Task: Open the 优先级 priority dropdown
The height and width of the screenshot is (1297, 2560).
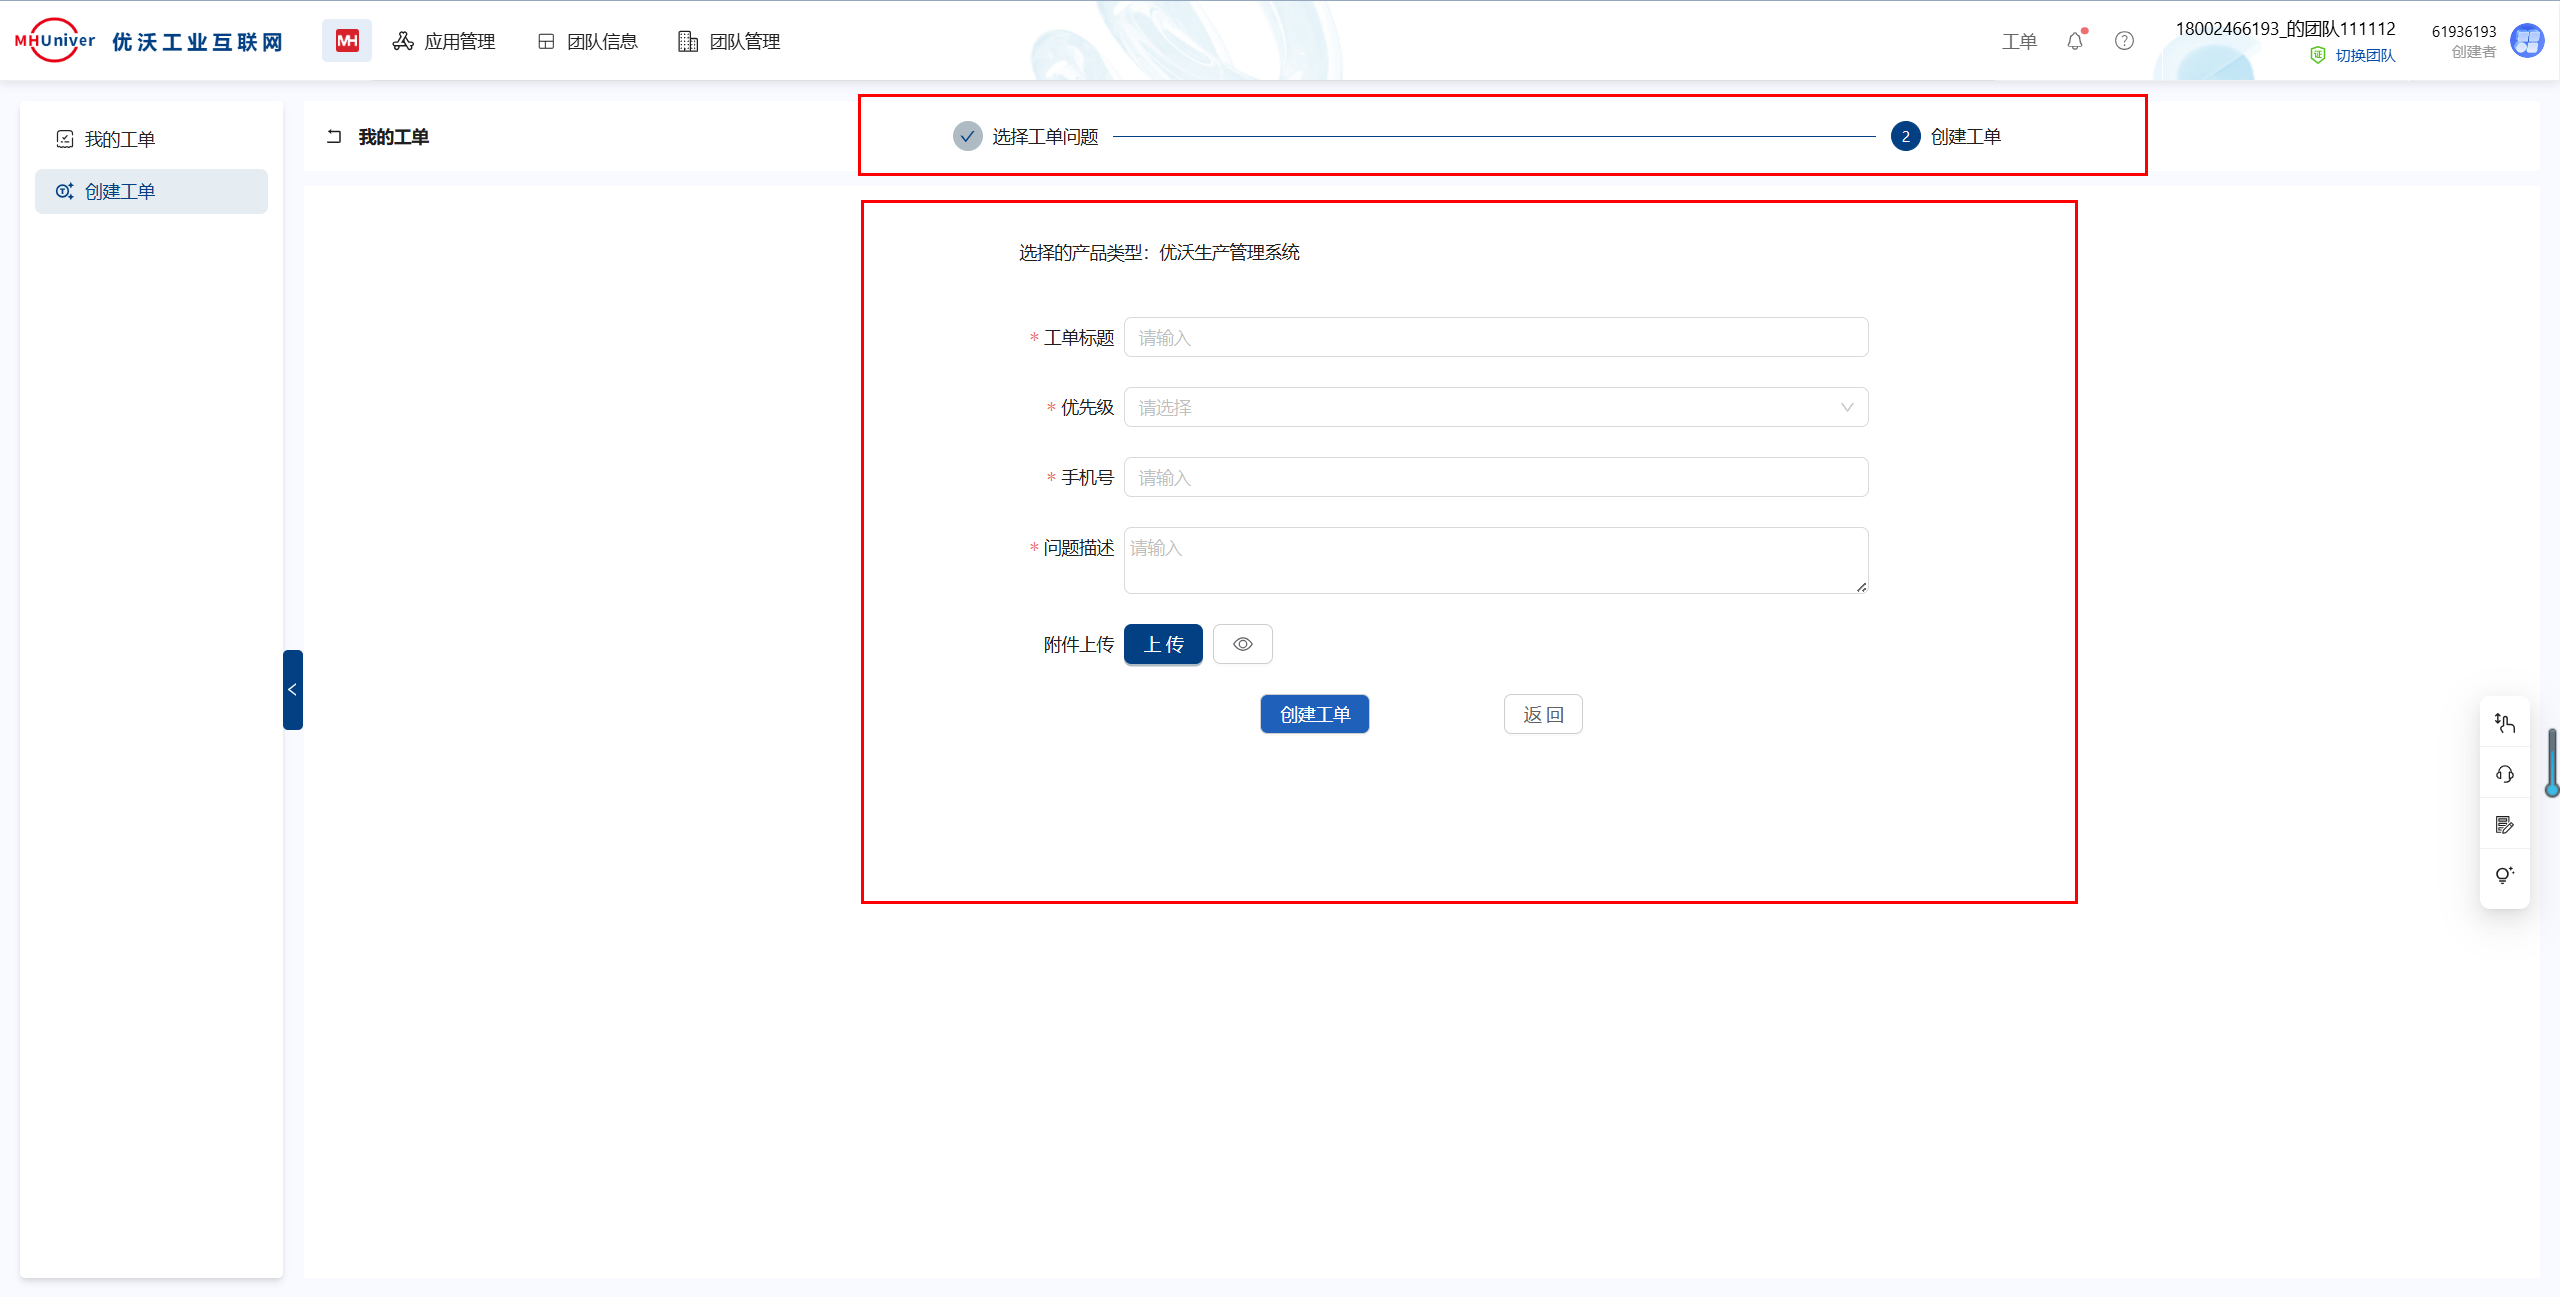Action: 1495,408
